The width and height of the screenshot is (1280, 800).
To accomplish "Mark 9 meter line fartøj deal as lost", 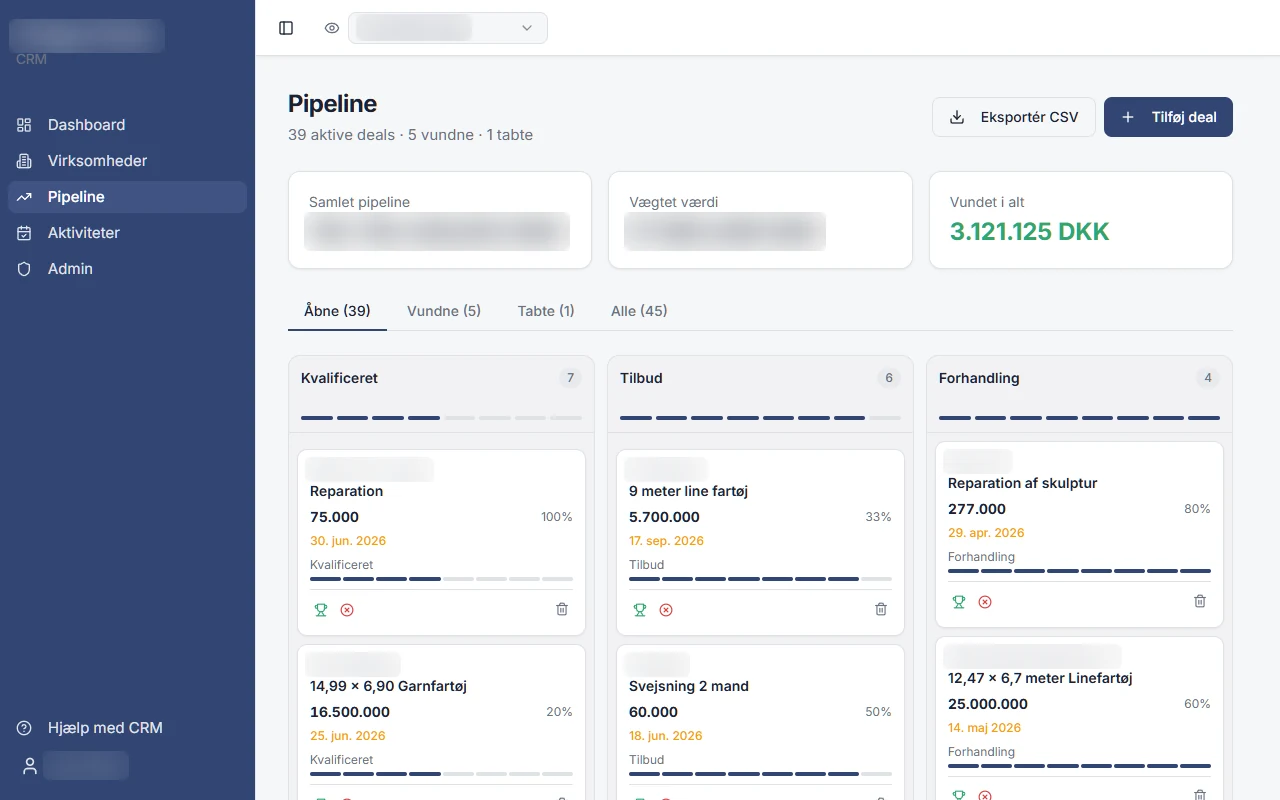I will click(666, 610).
